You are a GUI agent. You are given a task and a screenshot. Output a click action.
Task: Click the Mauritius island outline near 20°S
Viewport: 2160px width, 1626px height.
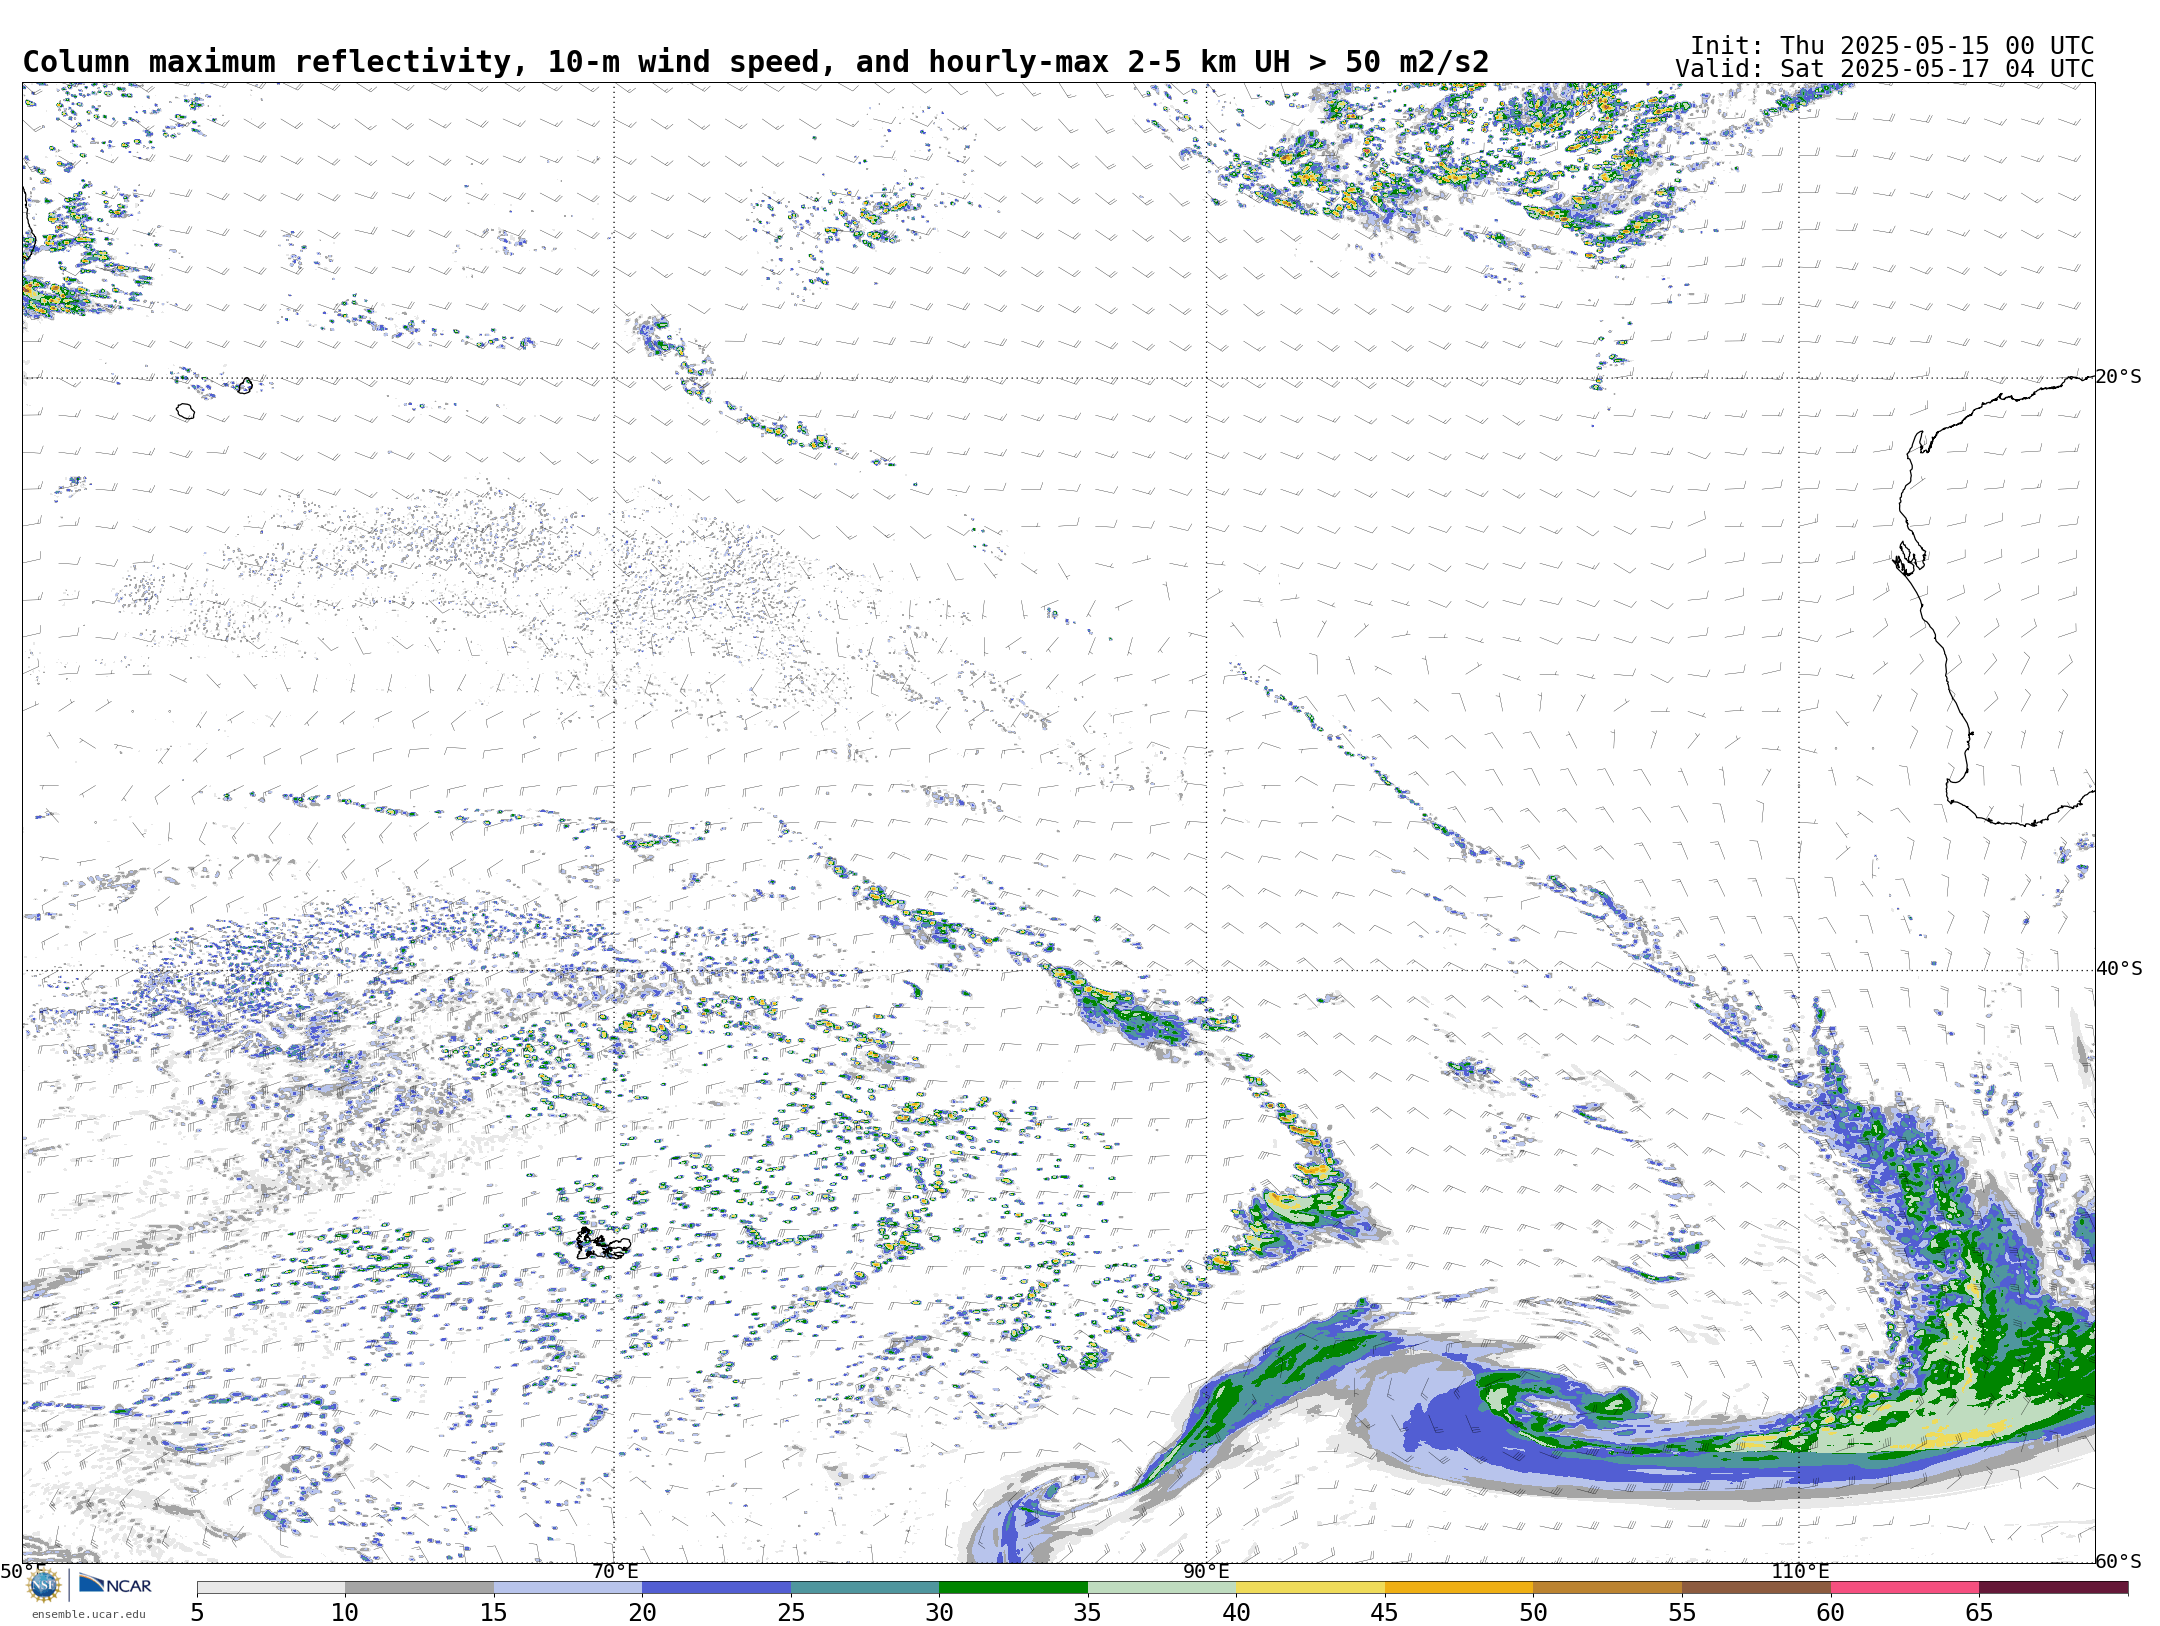coord(246,385)
